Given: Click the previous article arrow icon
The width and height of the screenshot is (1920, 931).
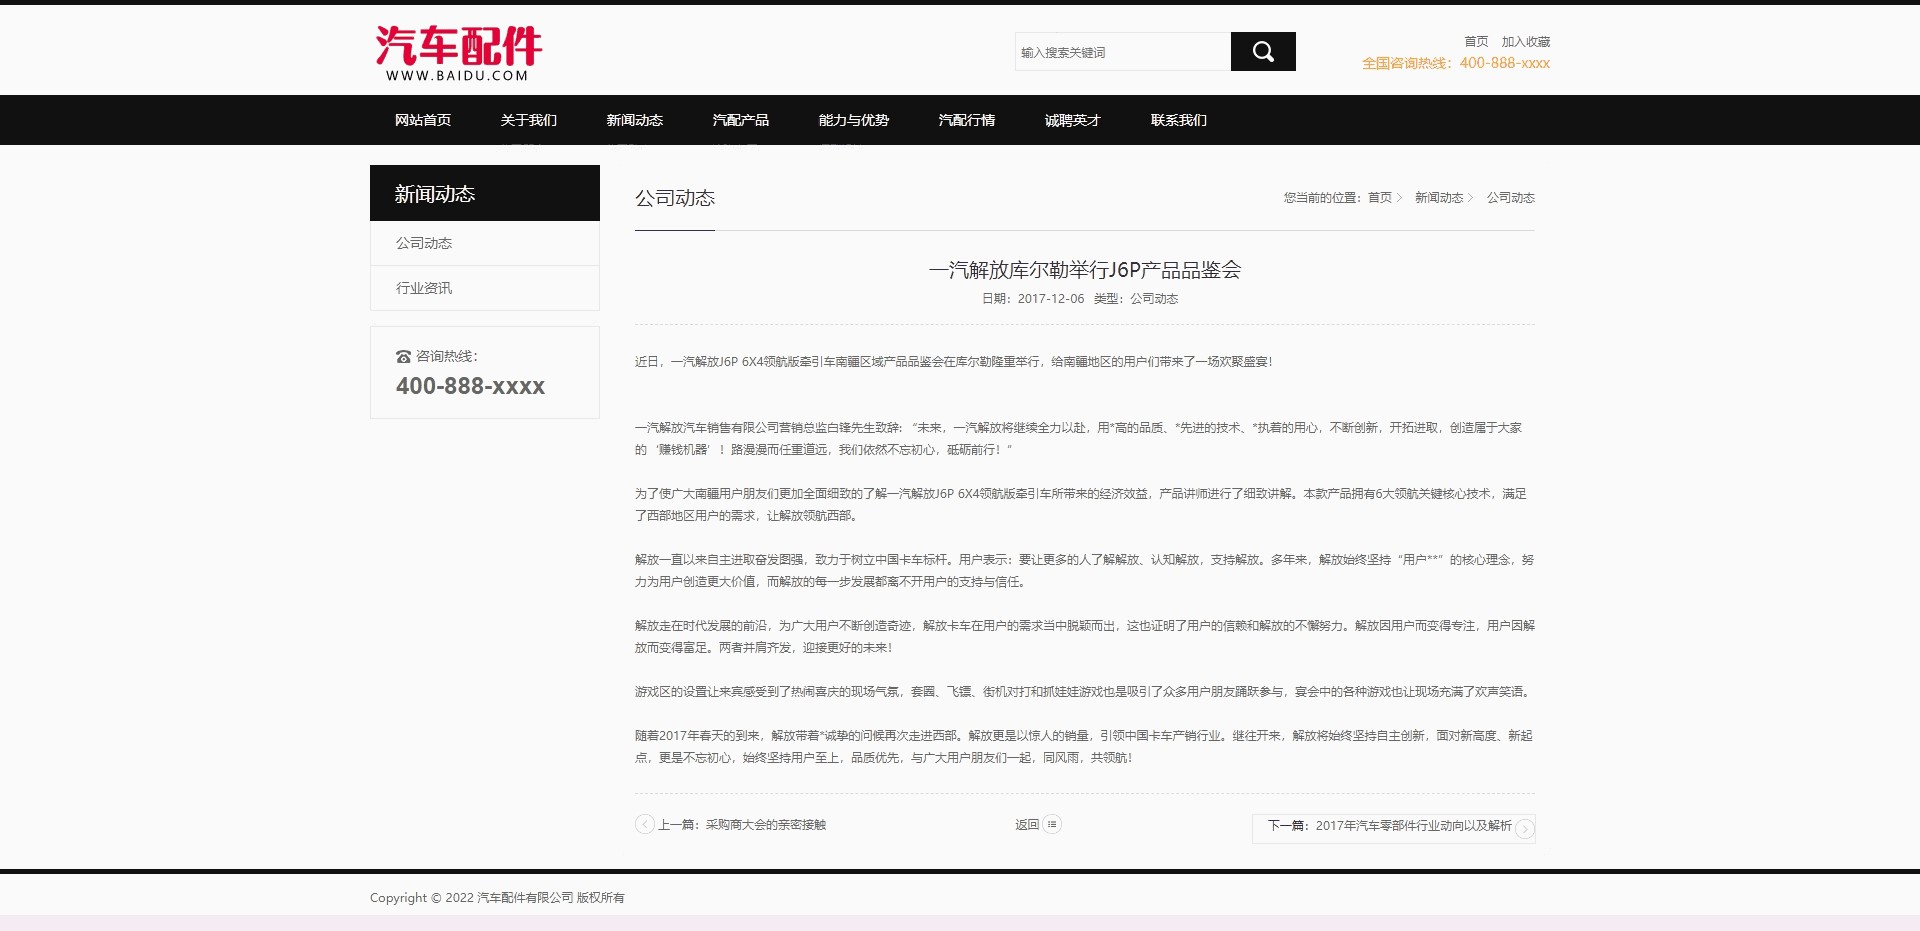Looking at the screenshot, I should pyautogui.click(x=645, y=825).
